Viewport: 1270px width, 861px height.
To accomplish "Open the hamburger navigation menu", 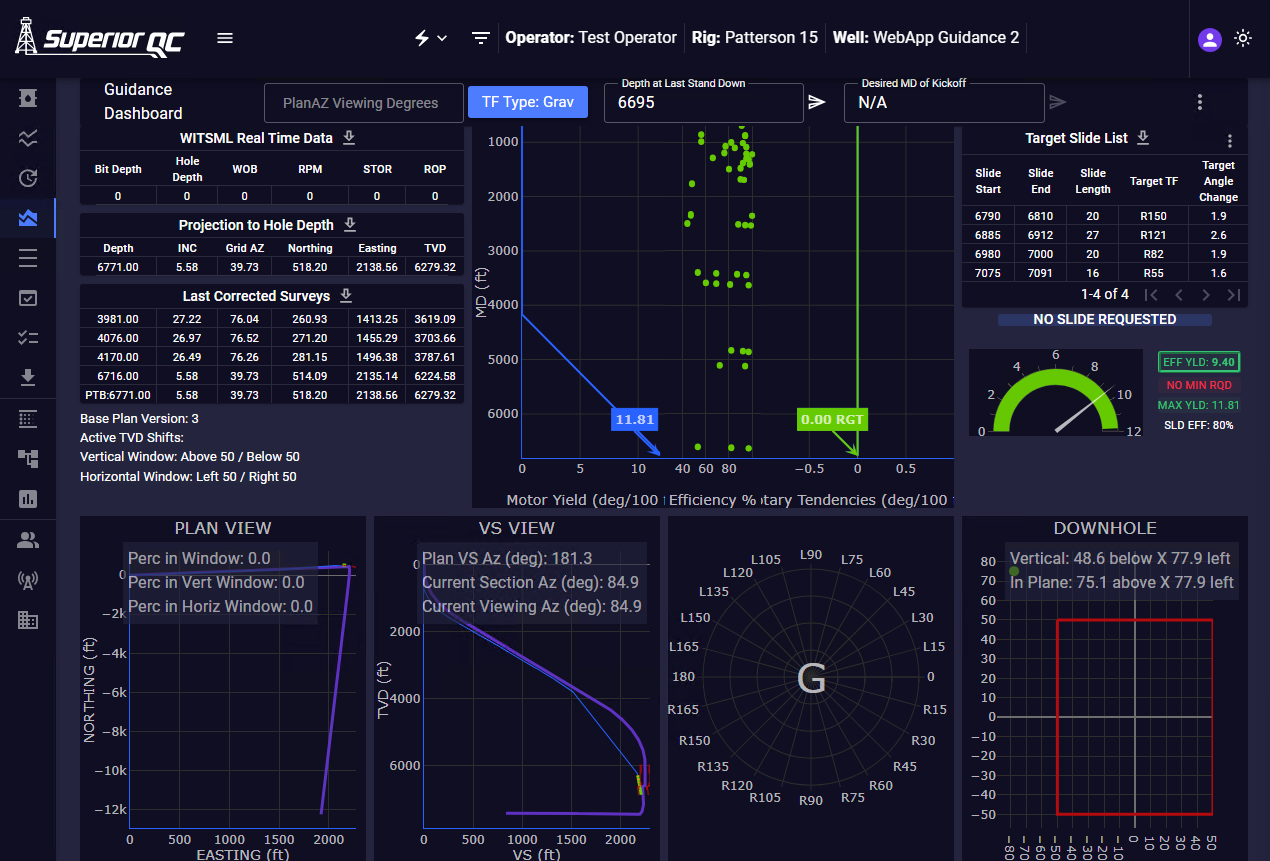I will tap(224, 37).
